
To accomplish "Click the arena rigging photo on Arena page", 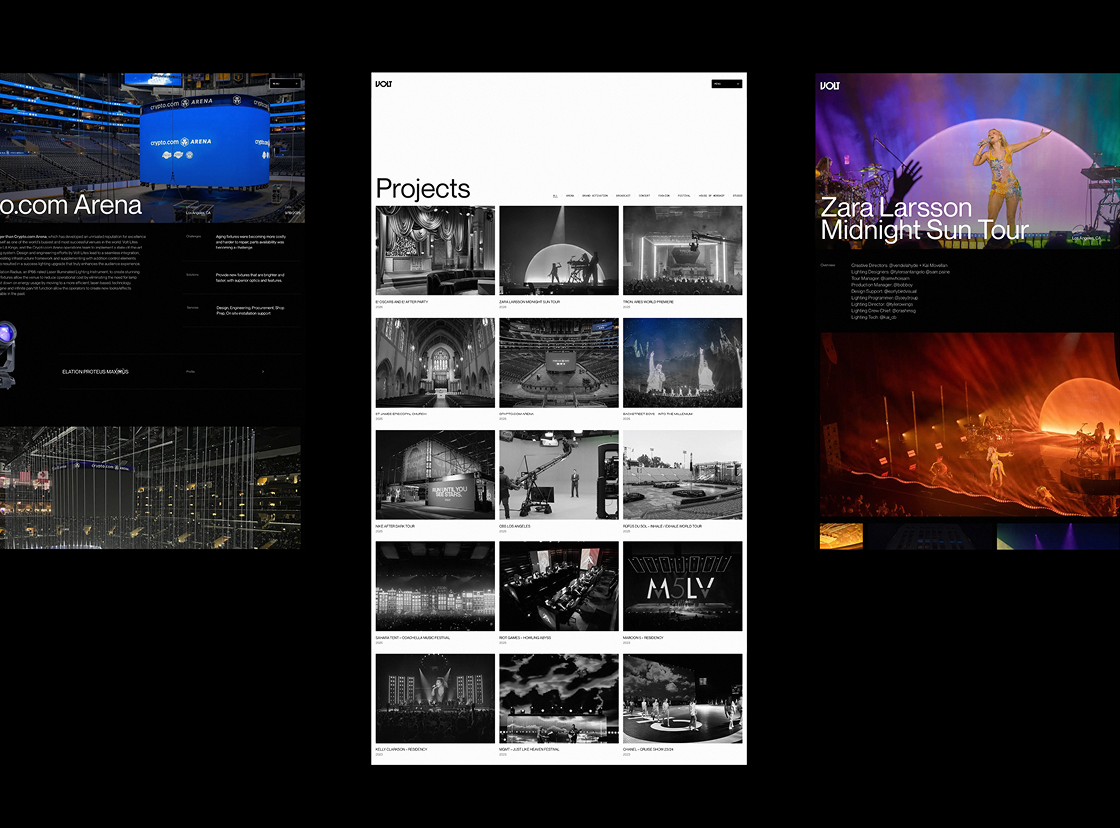I will pyautogui.click(x=150, y=488).
